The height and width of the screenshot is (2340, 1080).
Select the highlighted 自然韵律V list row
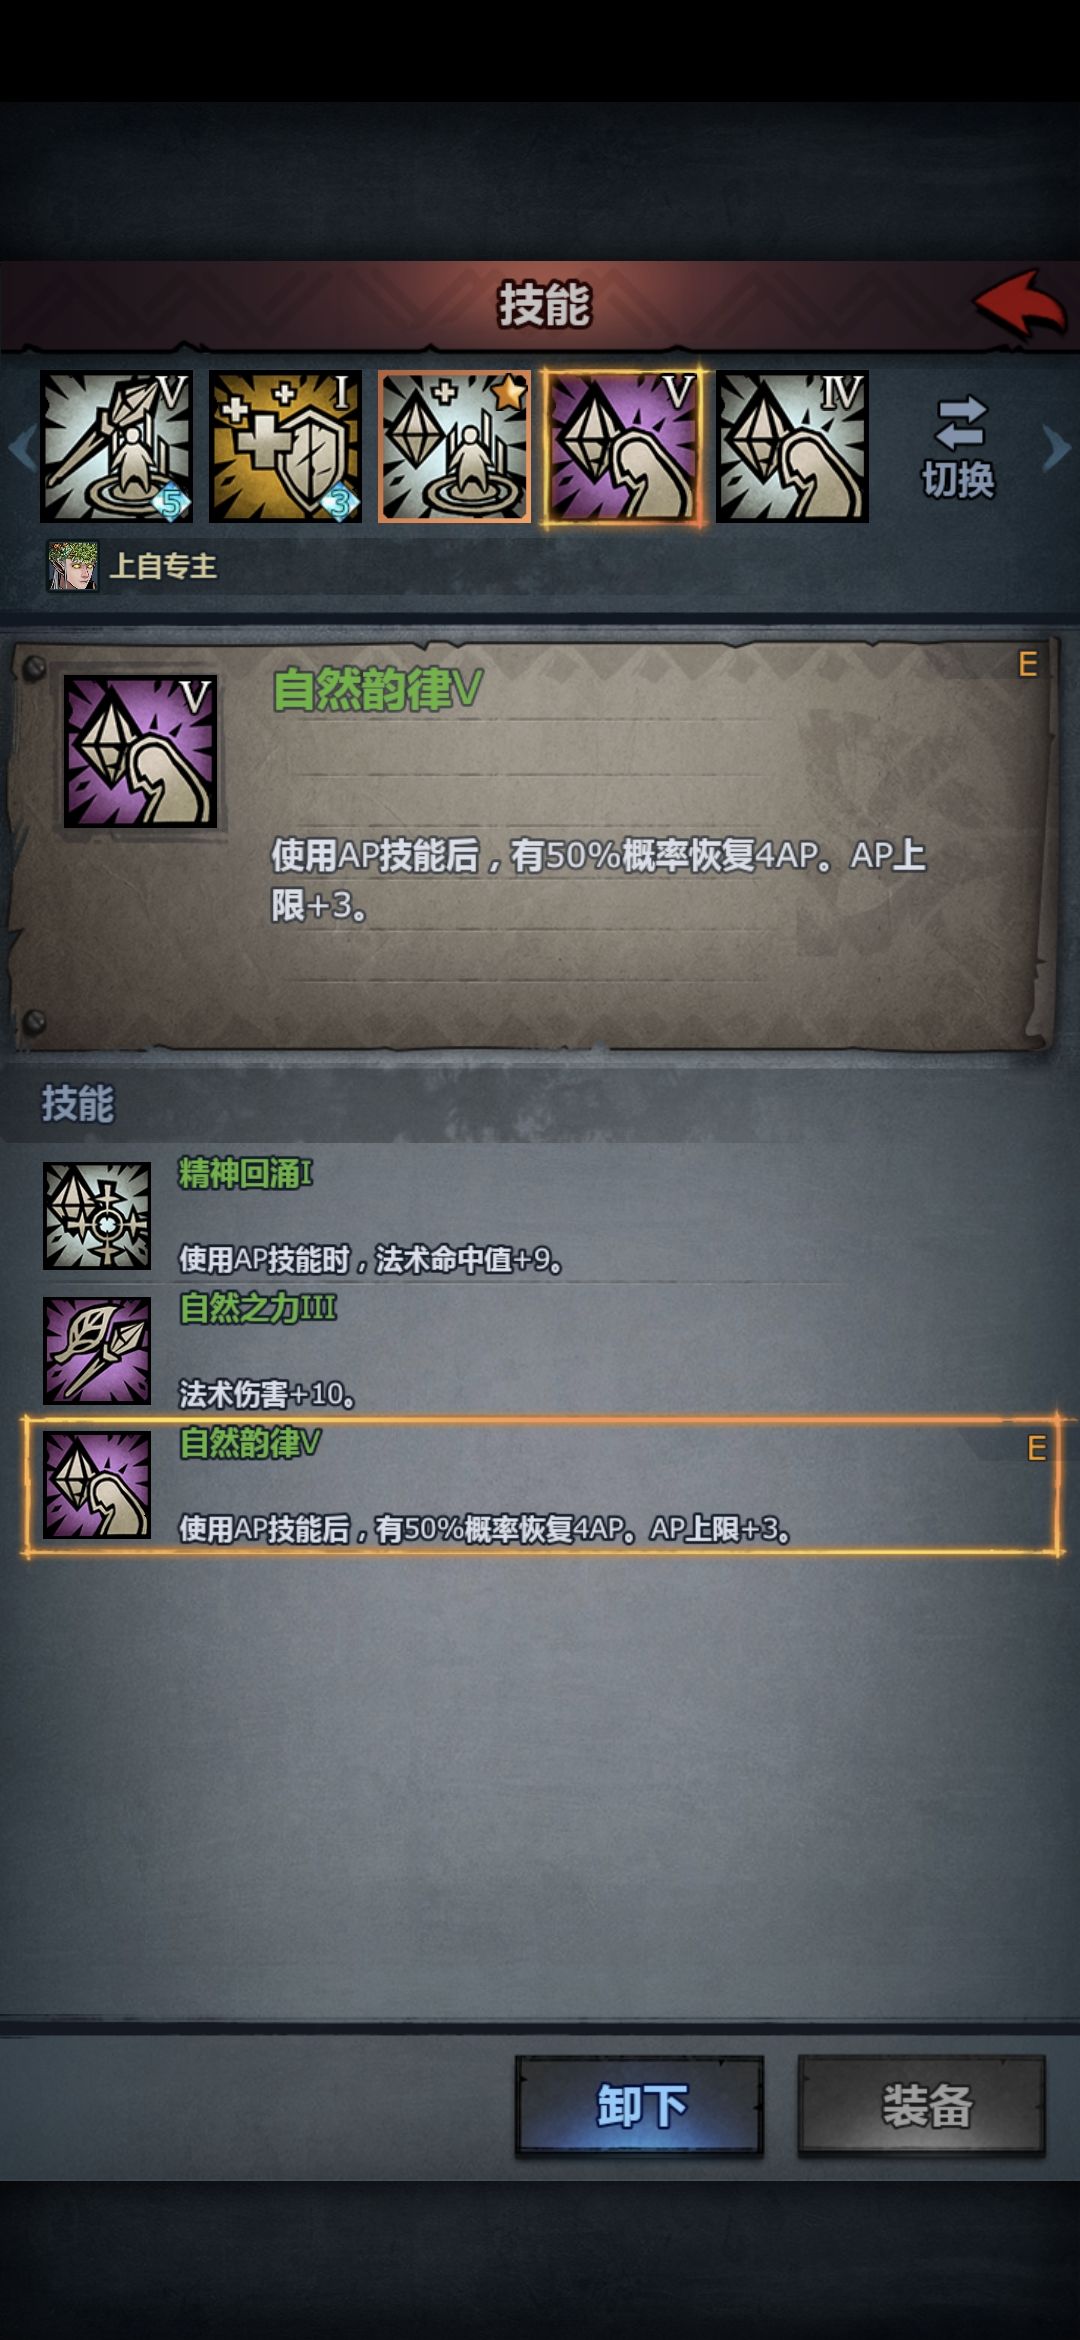pyautogui.click(x=542, y=1486)
